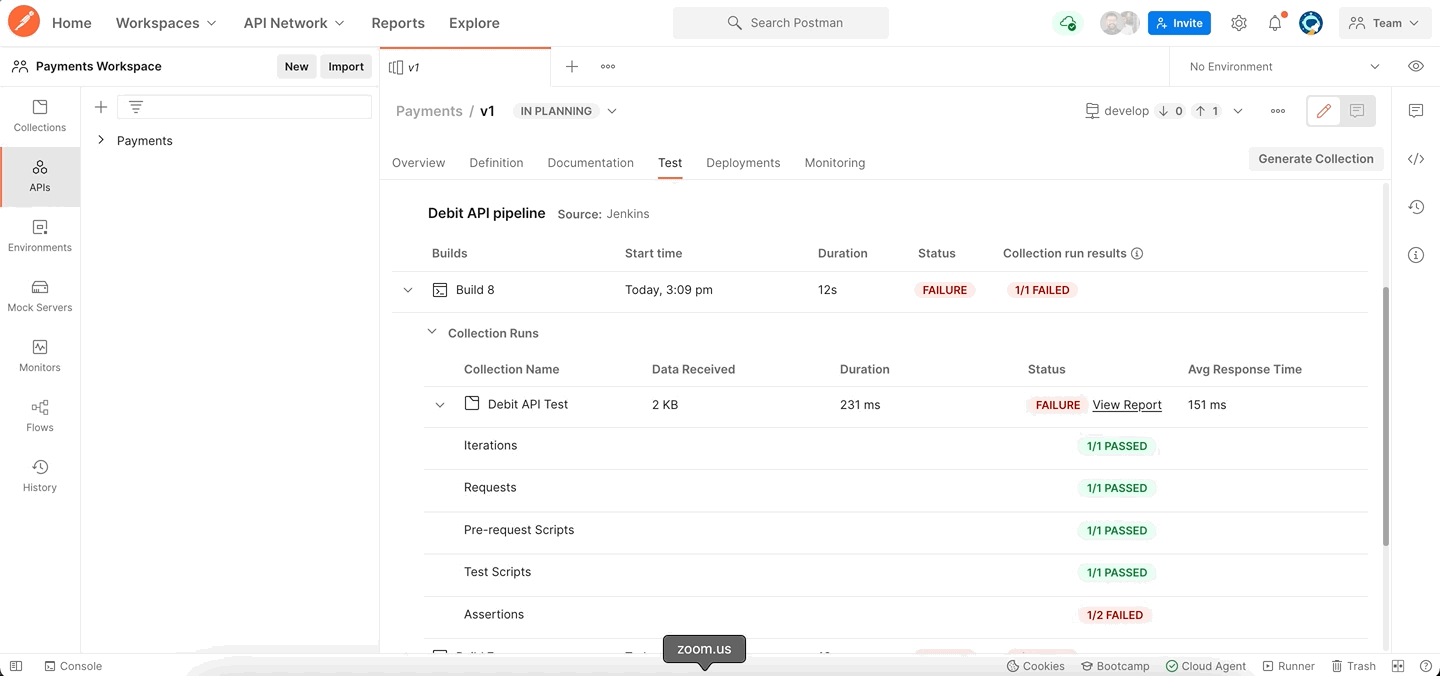Open the code snippet panel icon

1415,159
